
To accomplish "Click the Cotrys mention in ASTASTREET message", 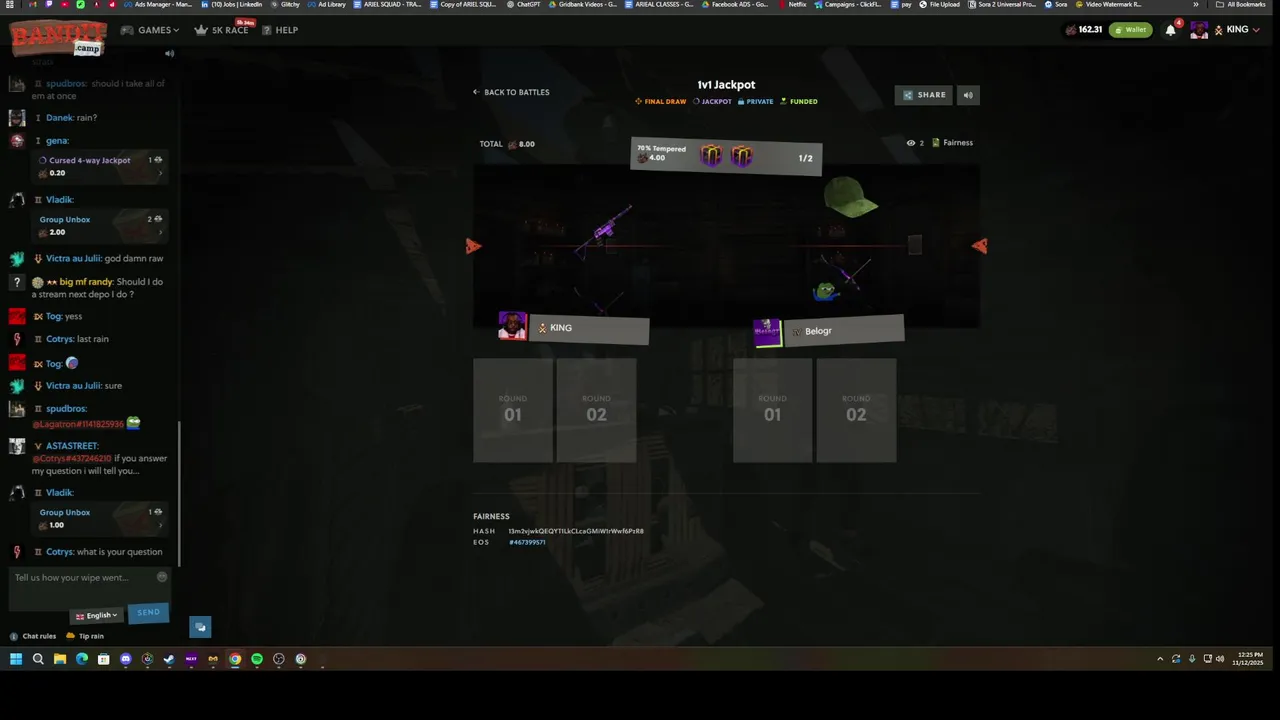I will point(72,458).
